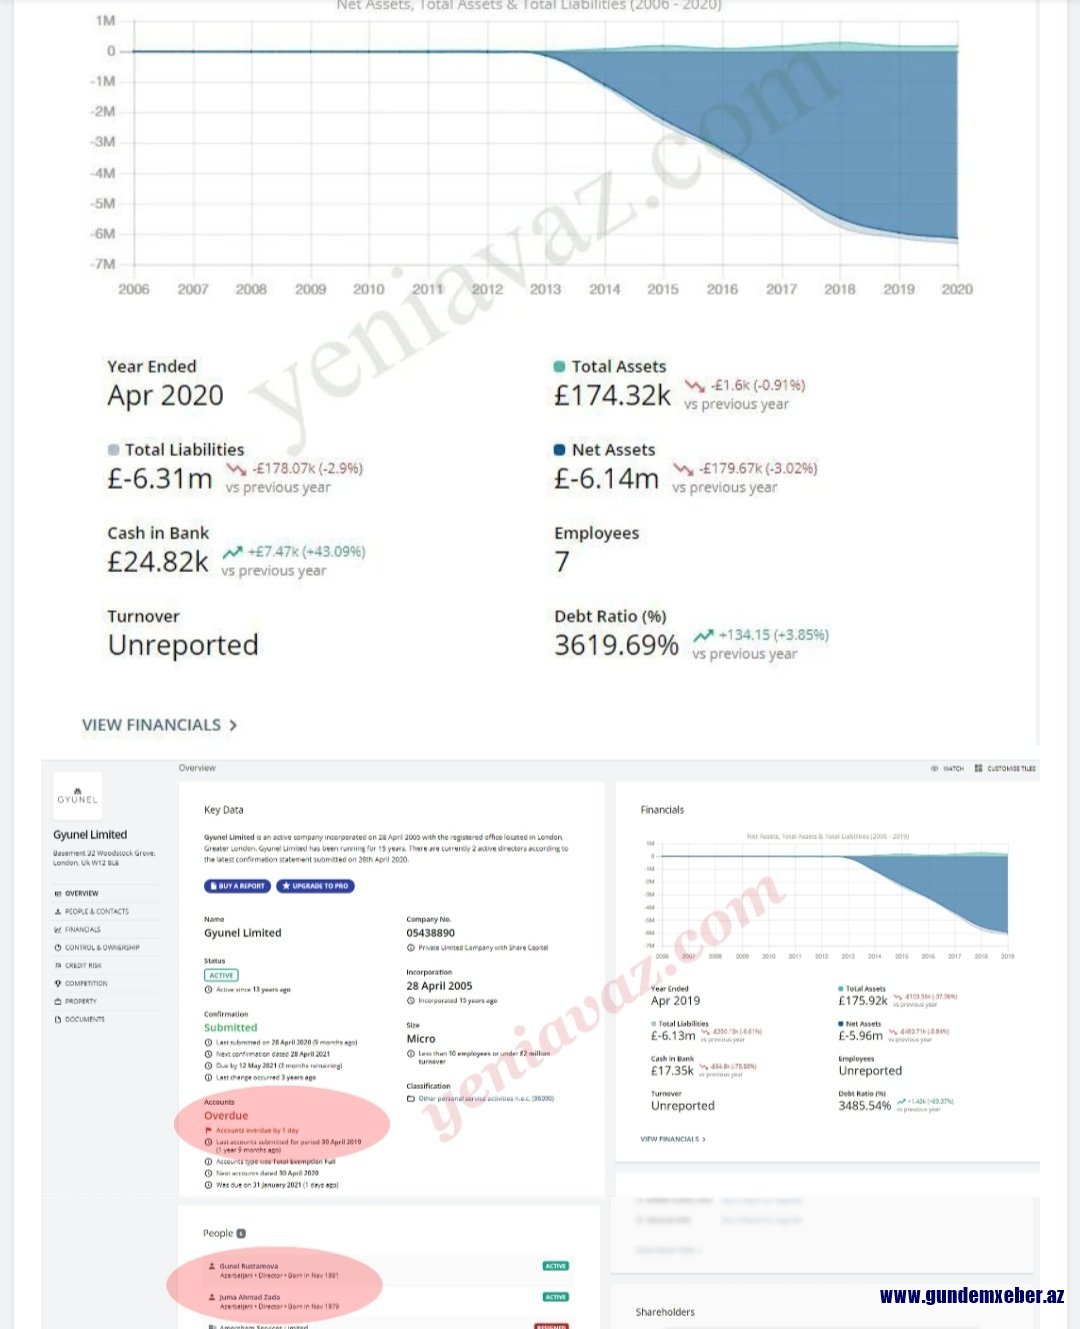Click the Upgrade To Pro button
The width and height of the screenshot is (1080, 1329).
[315, 886]
